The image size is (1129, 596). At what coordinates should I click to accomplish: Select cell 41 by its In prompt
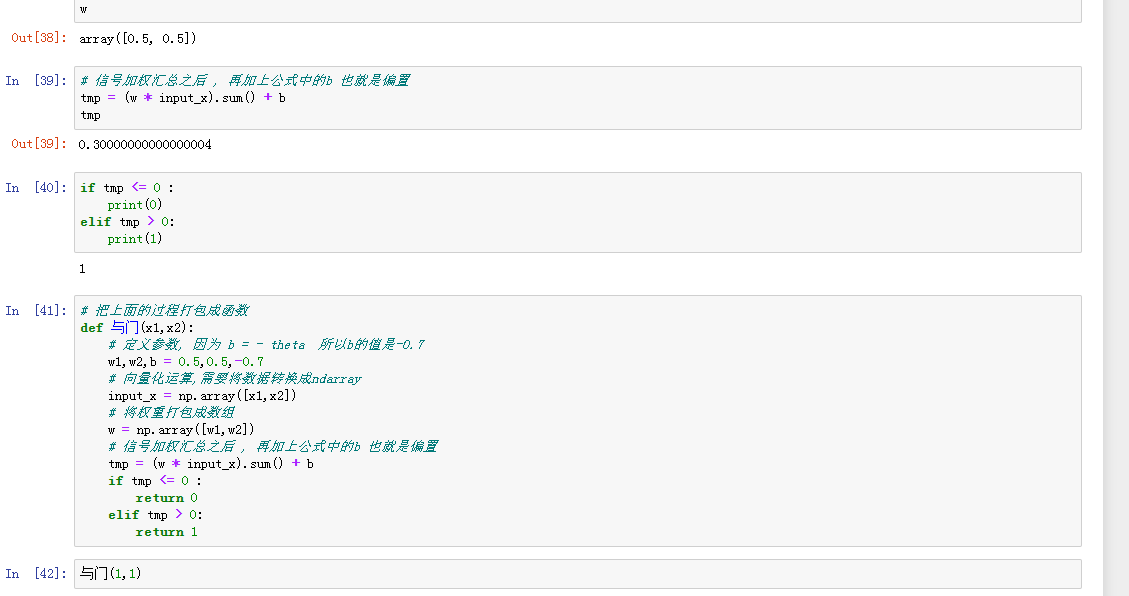coord(35,310)
